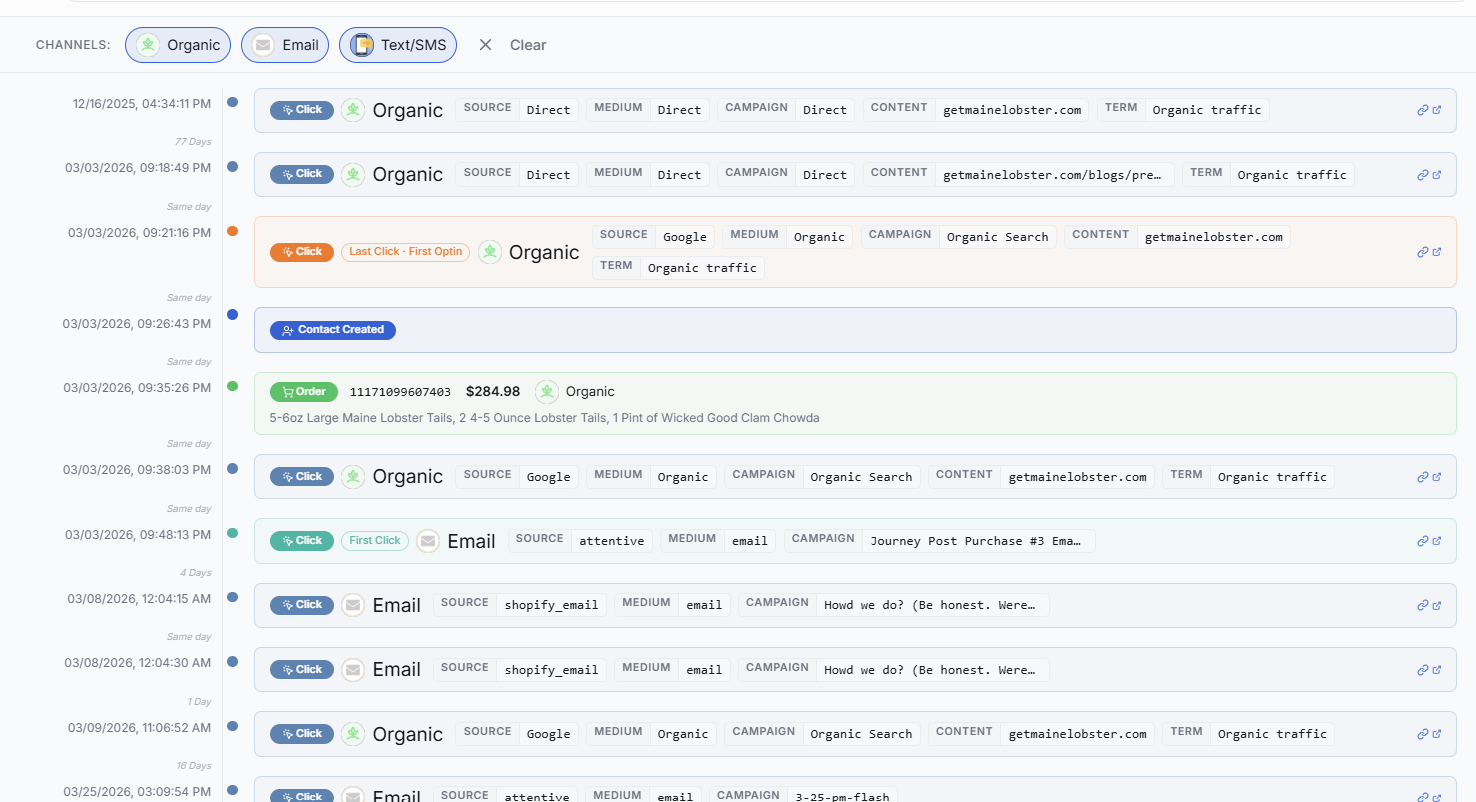Click envelope icon in First Click Email row
Image resolution: width=1476 pixels, height=802 pixels.
tap(428, 541)
